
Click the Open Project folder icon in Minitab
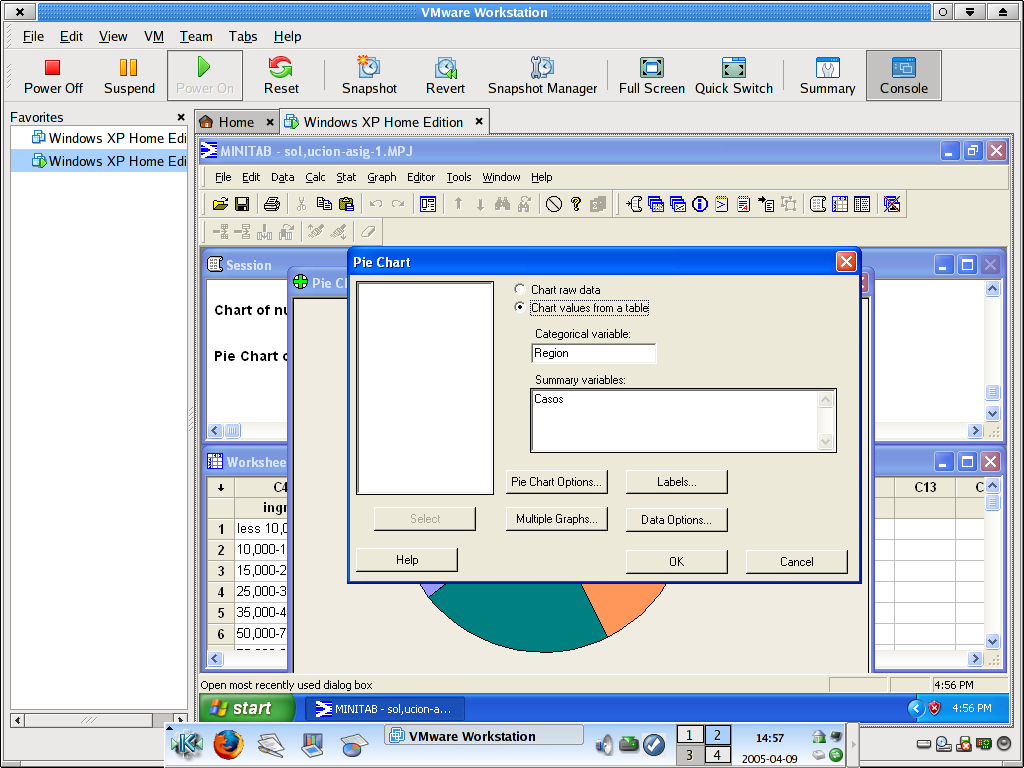coord(220,204)
